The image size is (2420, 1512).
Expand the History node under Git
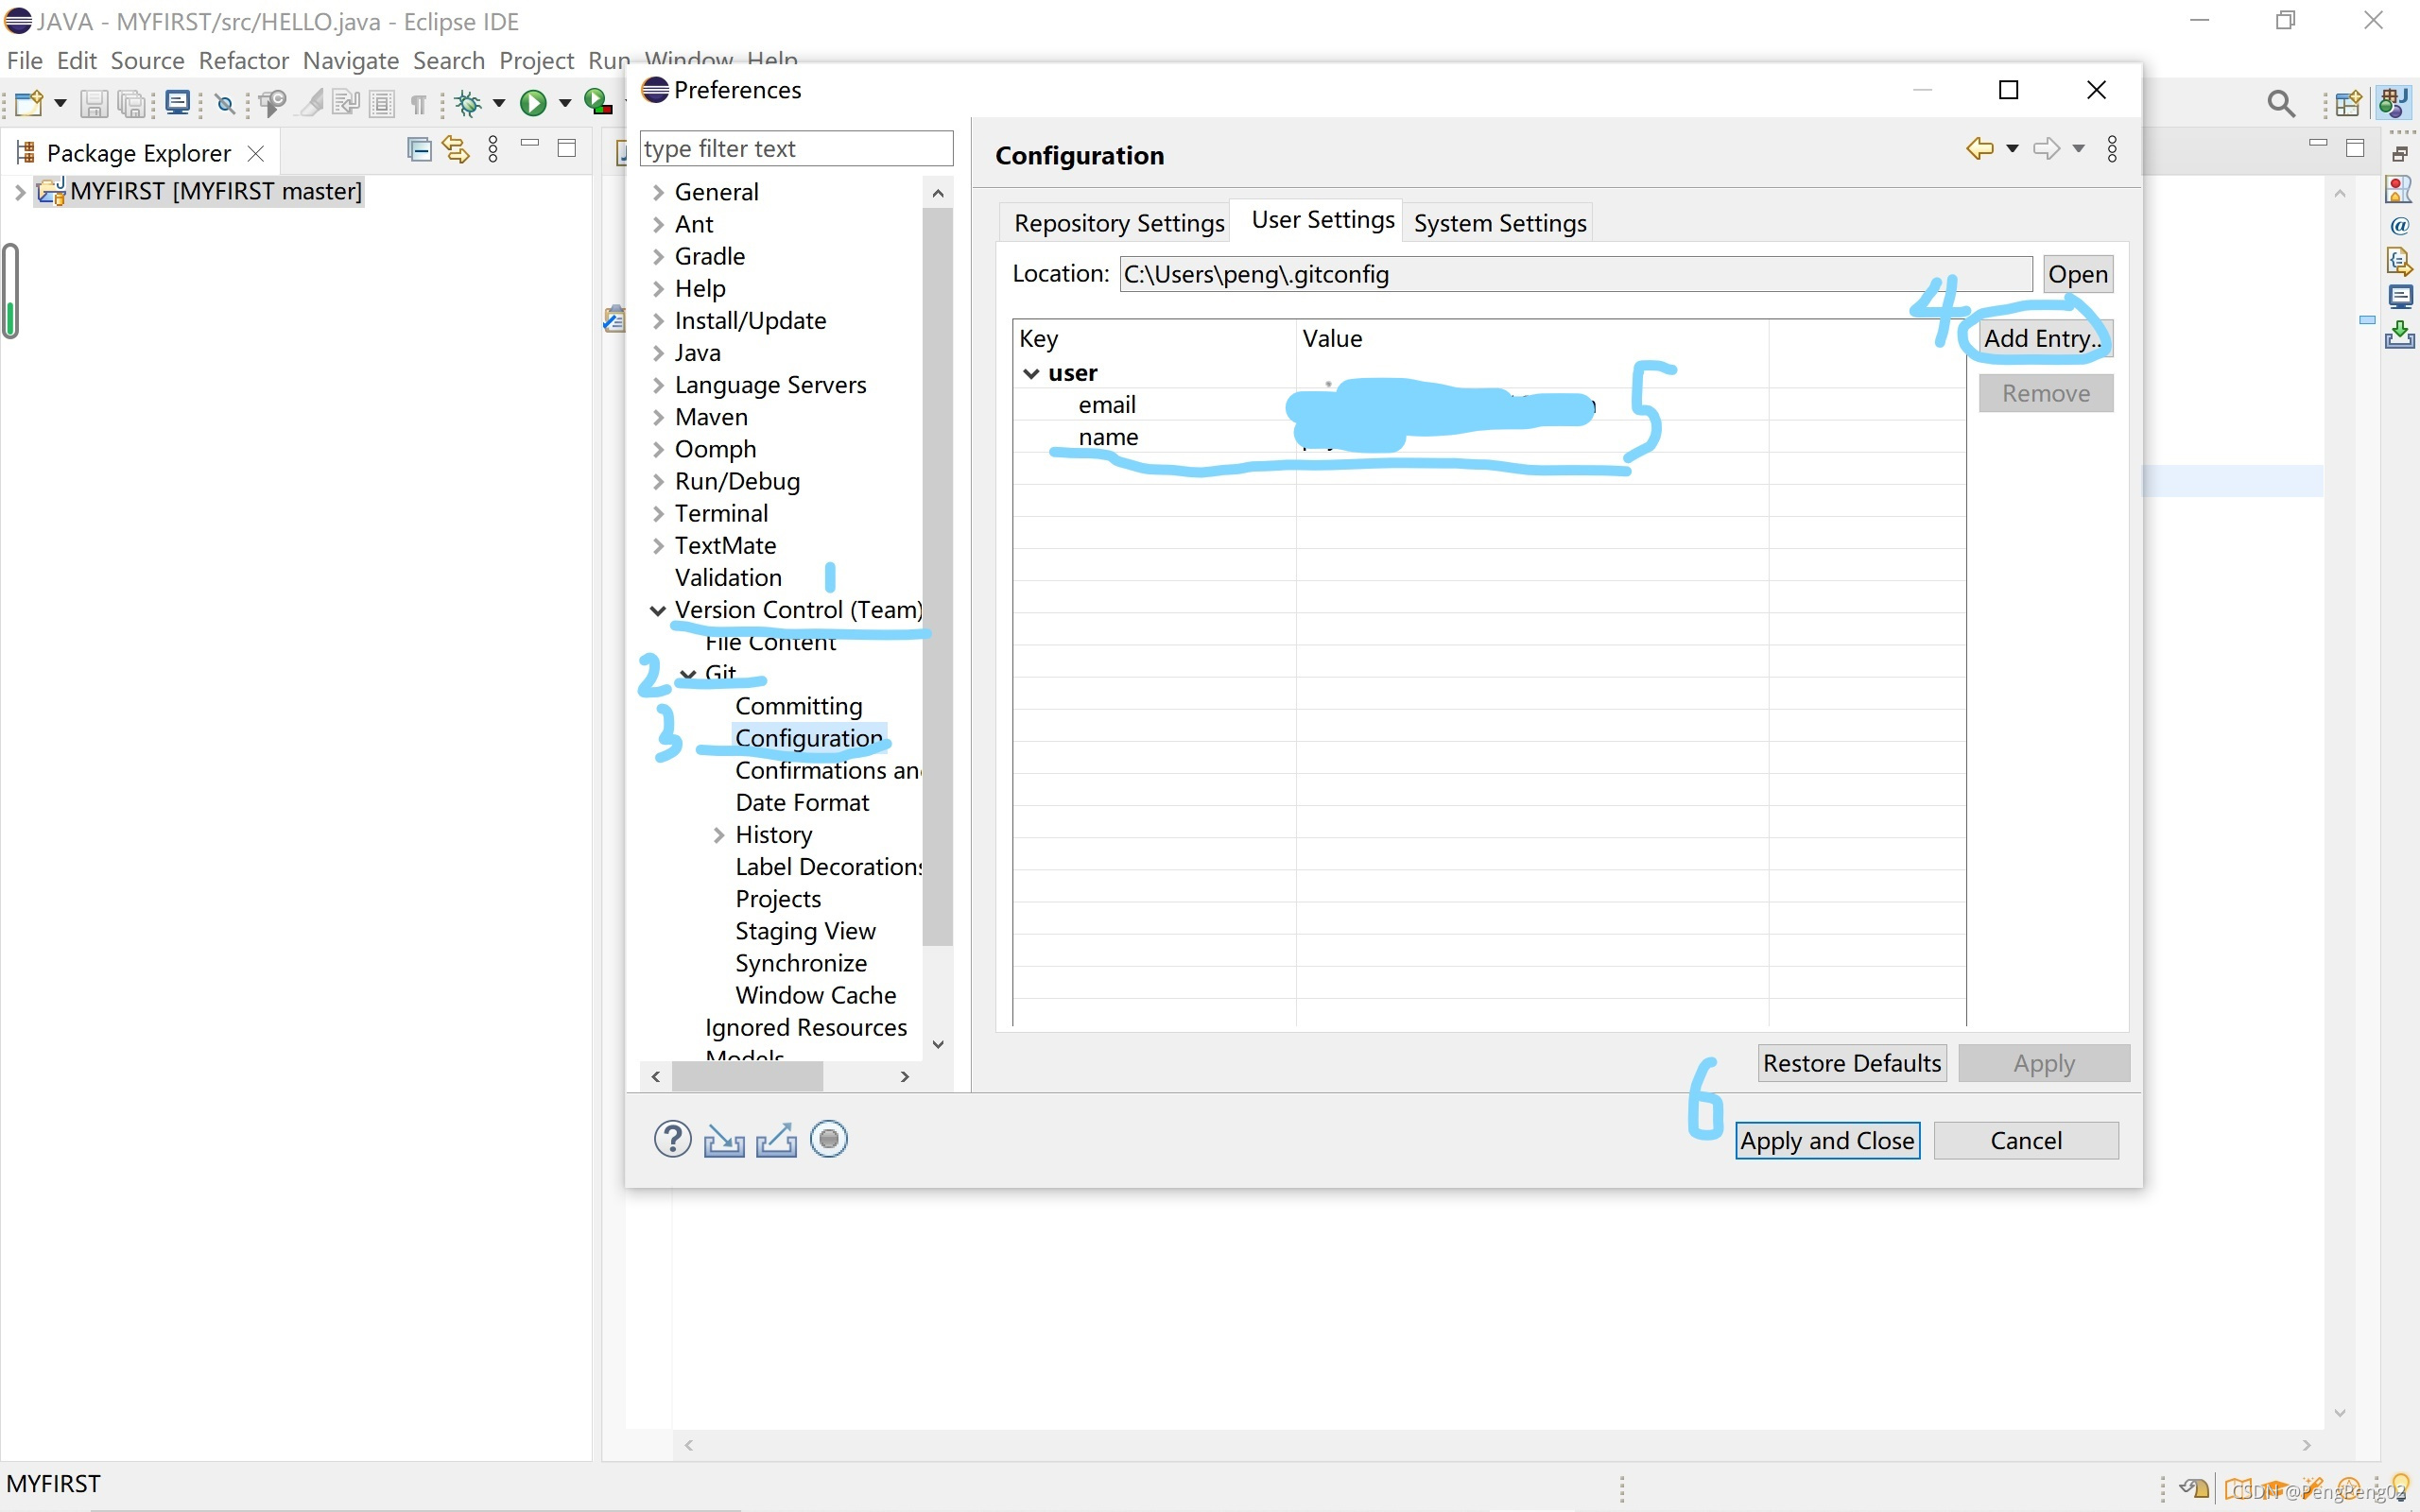pos(718,835)
